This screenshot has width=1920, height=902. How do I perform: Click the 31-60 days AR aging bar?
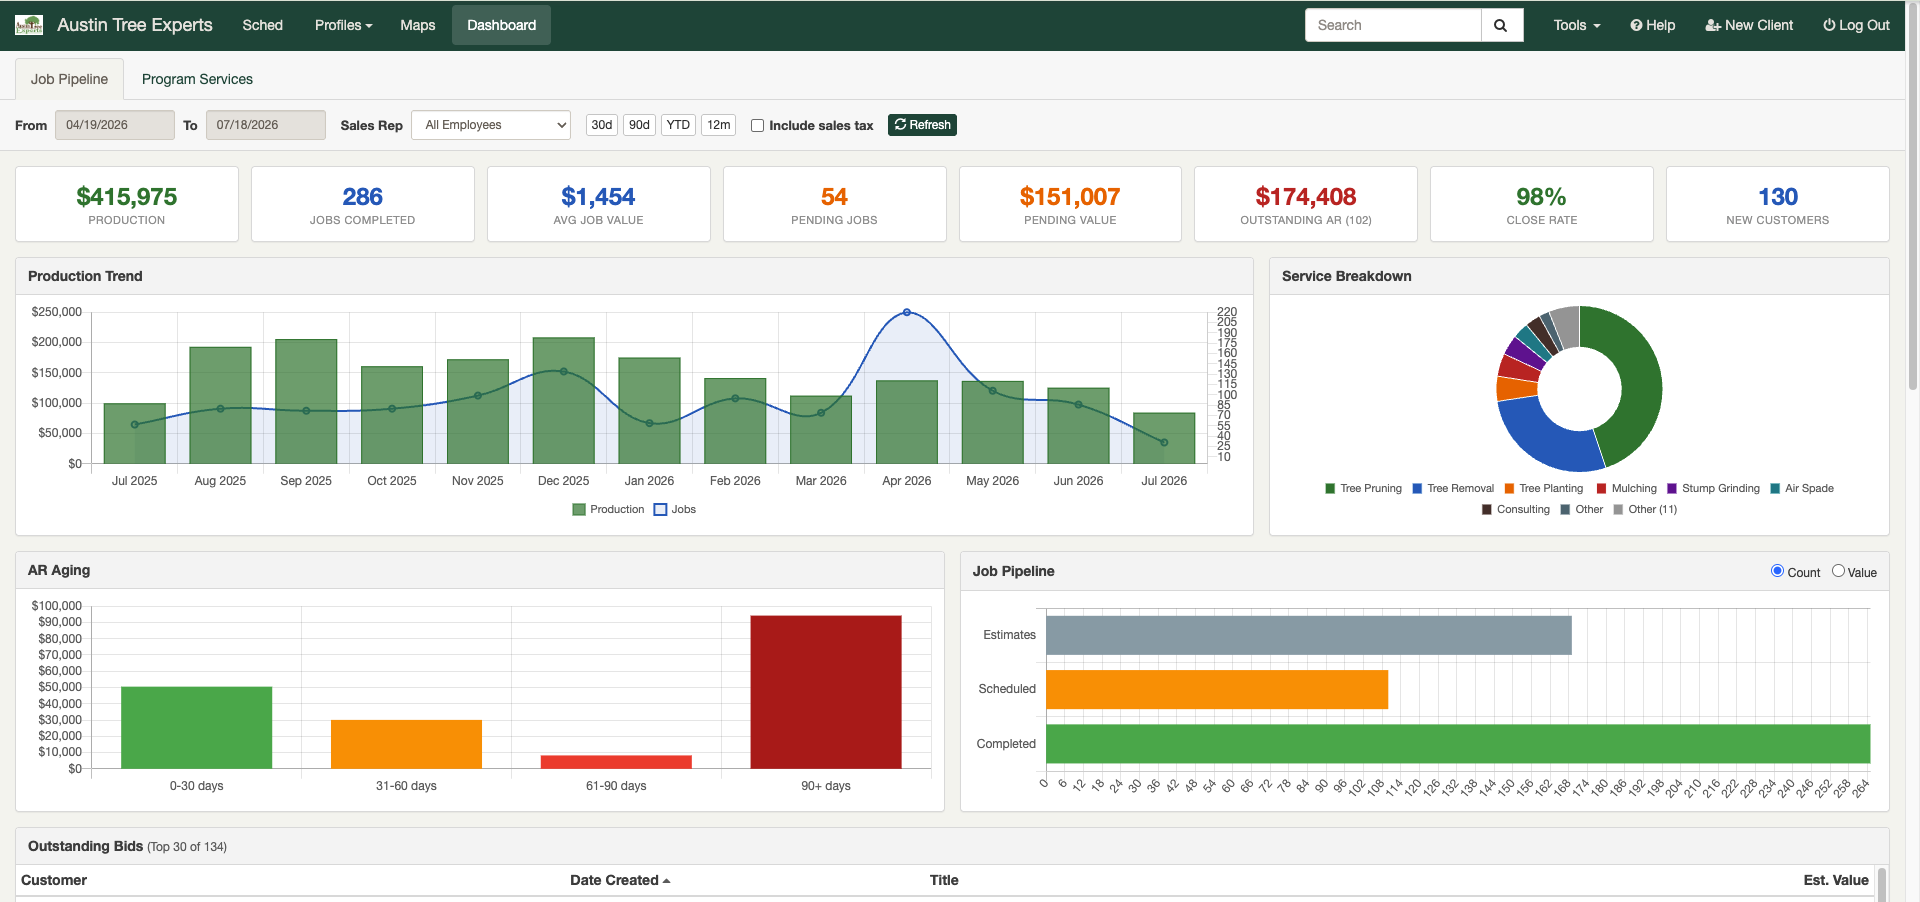click(406, 744)
